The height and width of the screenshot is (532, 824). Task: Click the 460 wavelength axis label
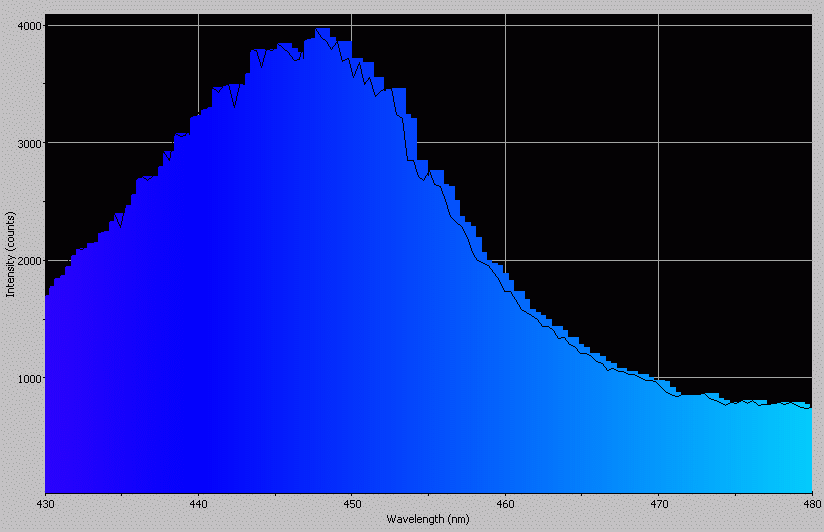506,504
